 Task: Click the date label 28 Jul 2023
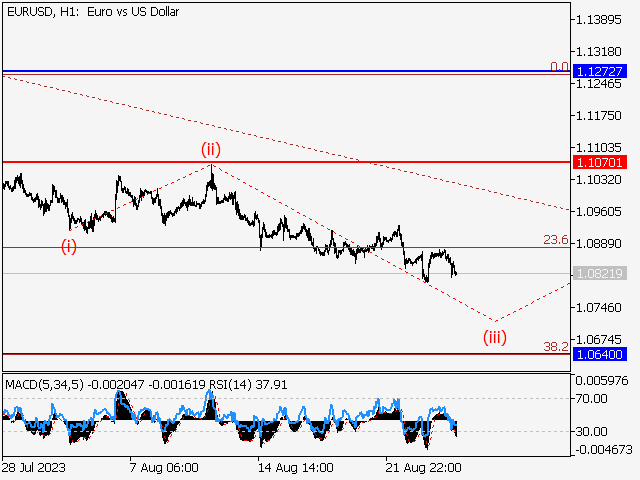tap(34, 467)
